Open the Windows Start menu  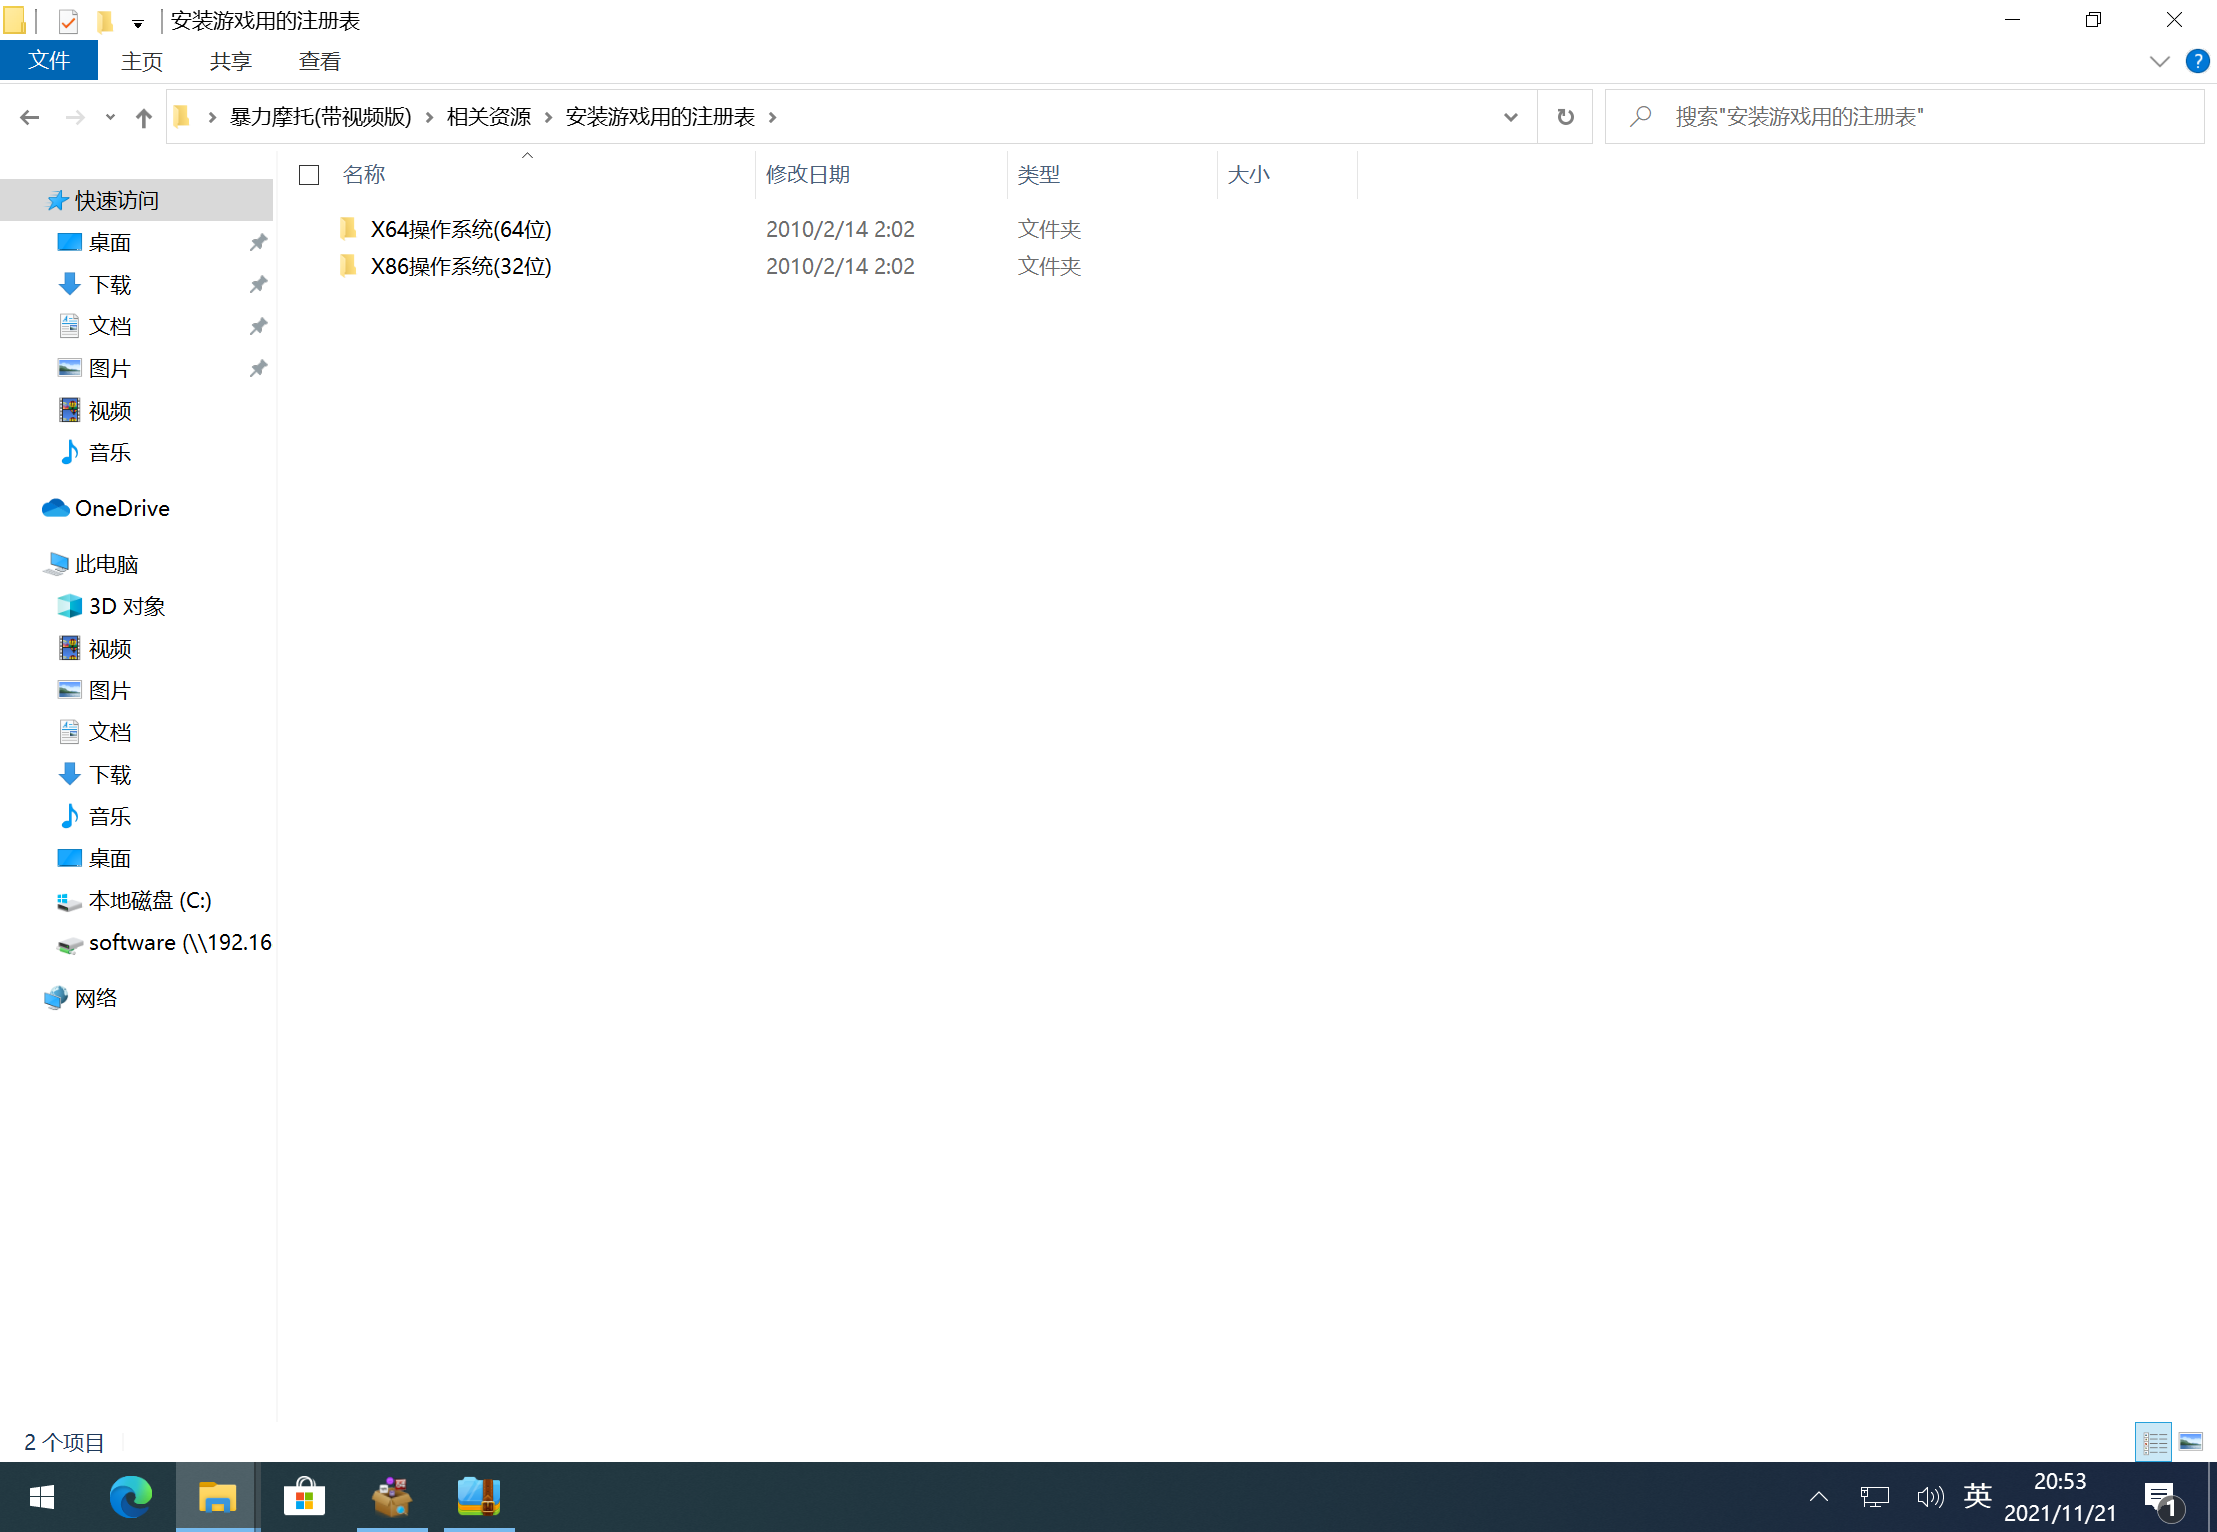tap(41, 1497)
